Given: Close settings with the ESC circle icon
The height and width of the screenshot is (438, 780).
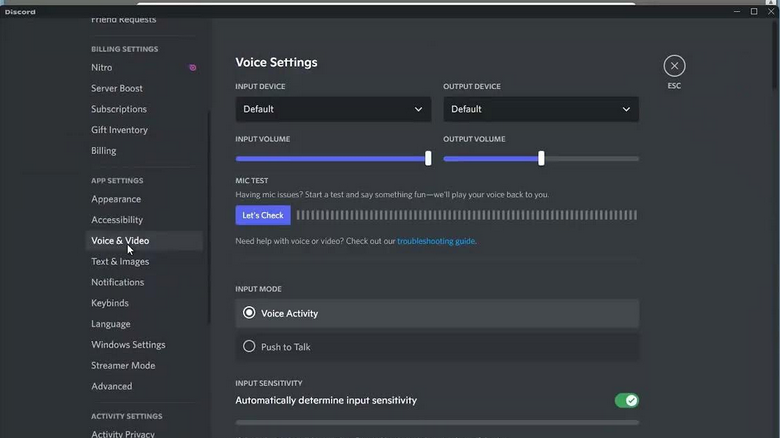Looking at the screenshot, I should click(674, 66).
